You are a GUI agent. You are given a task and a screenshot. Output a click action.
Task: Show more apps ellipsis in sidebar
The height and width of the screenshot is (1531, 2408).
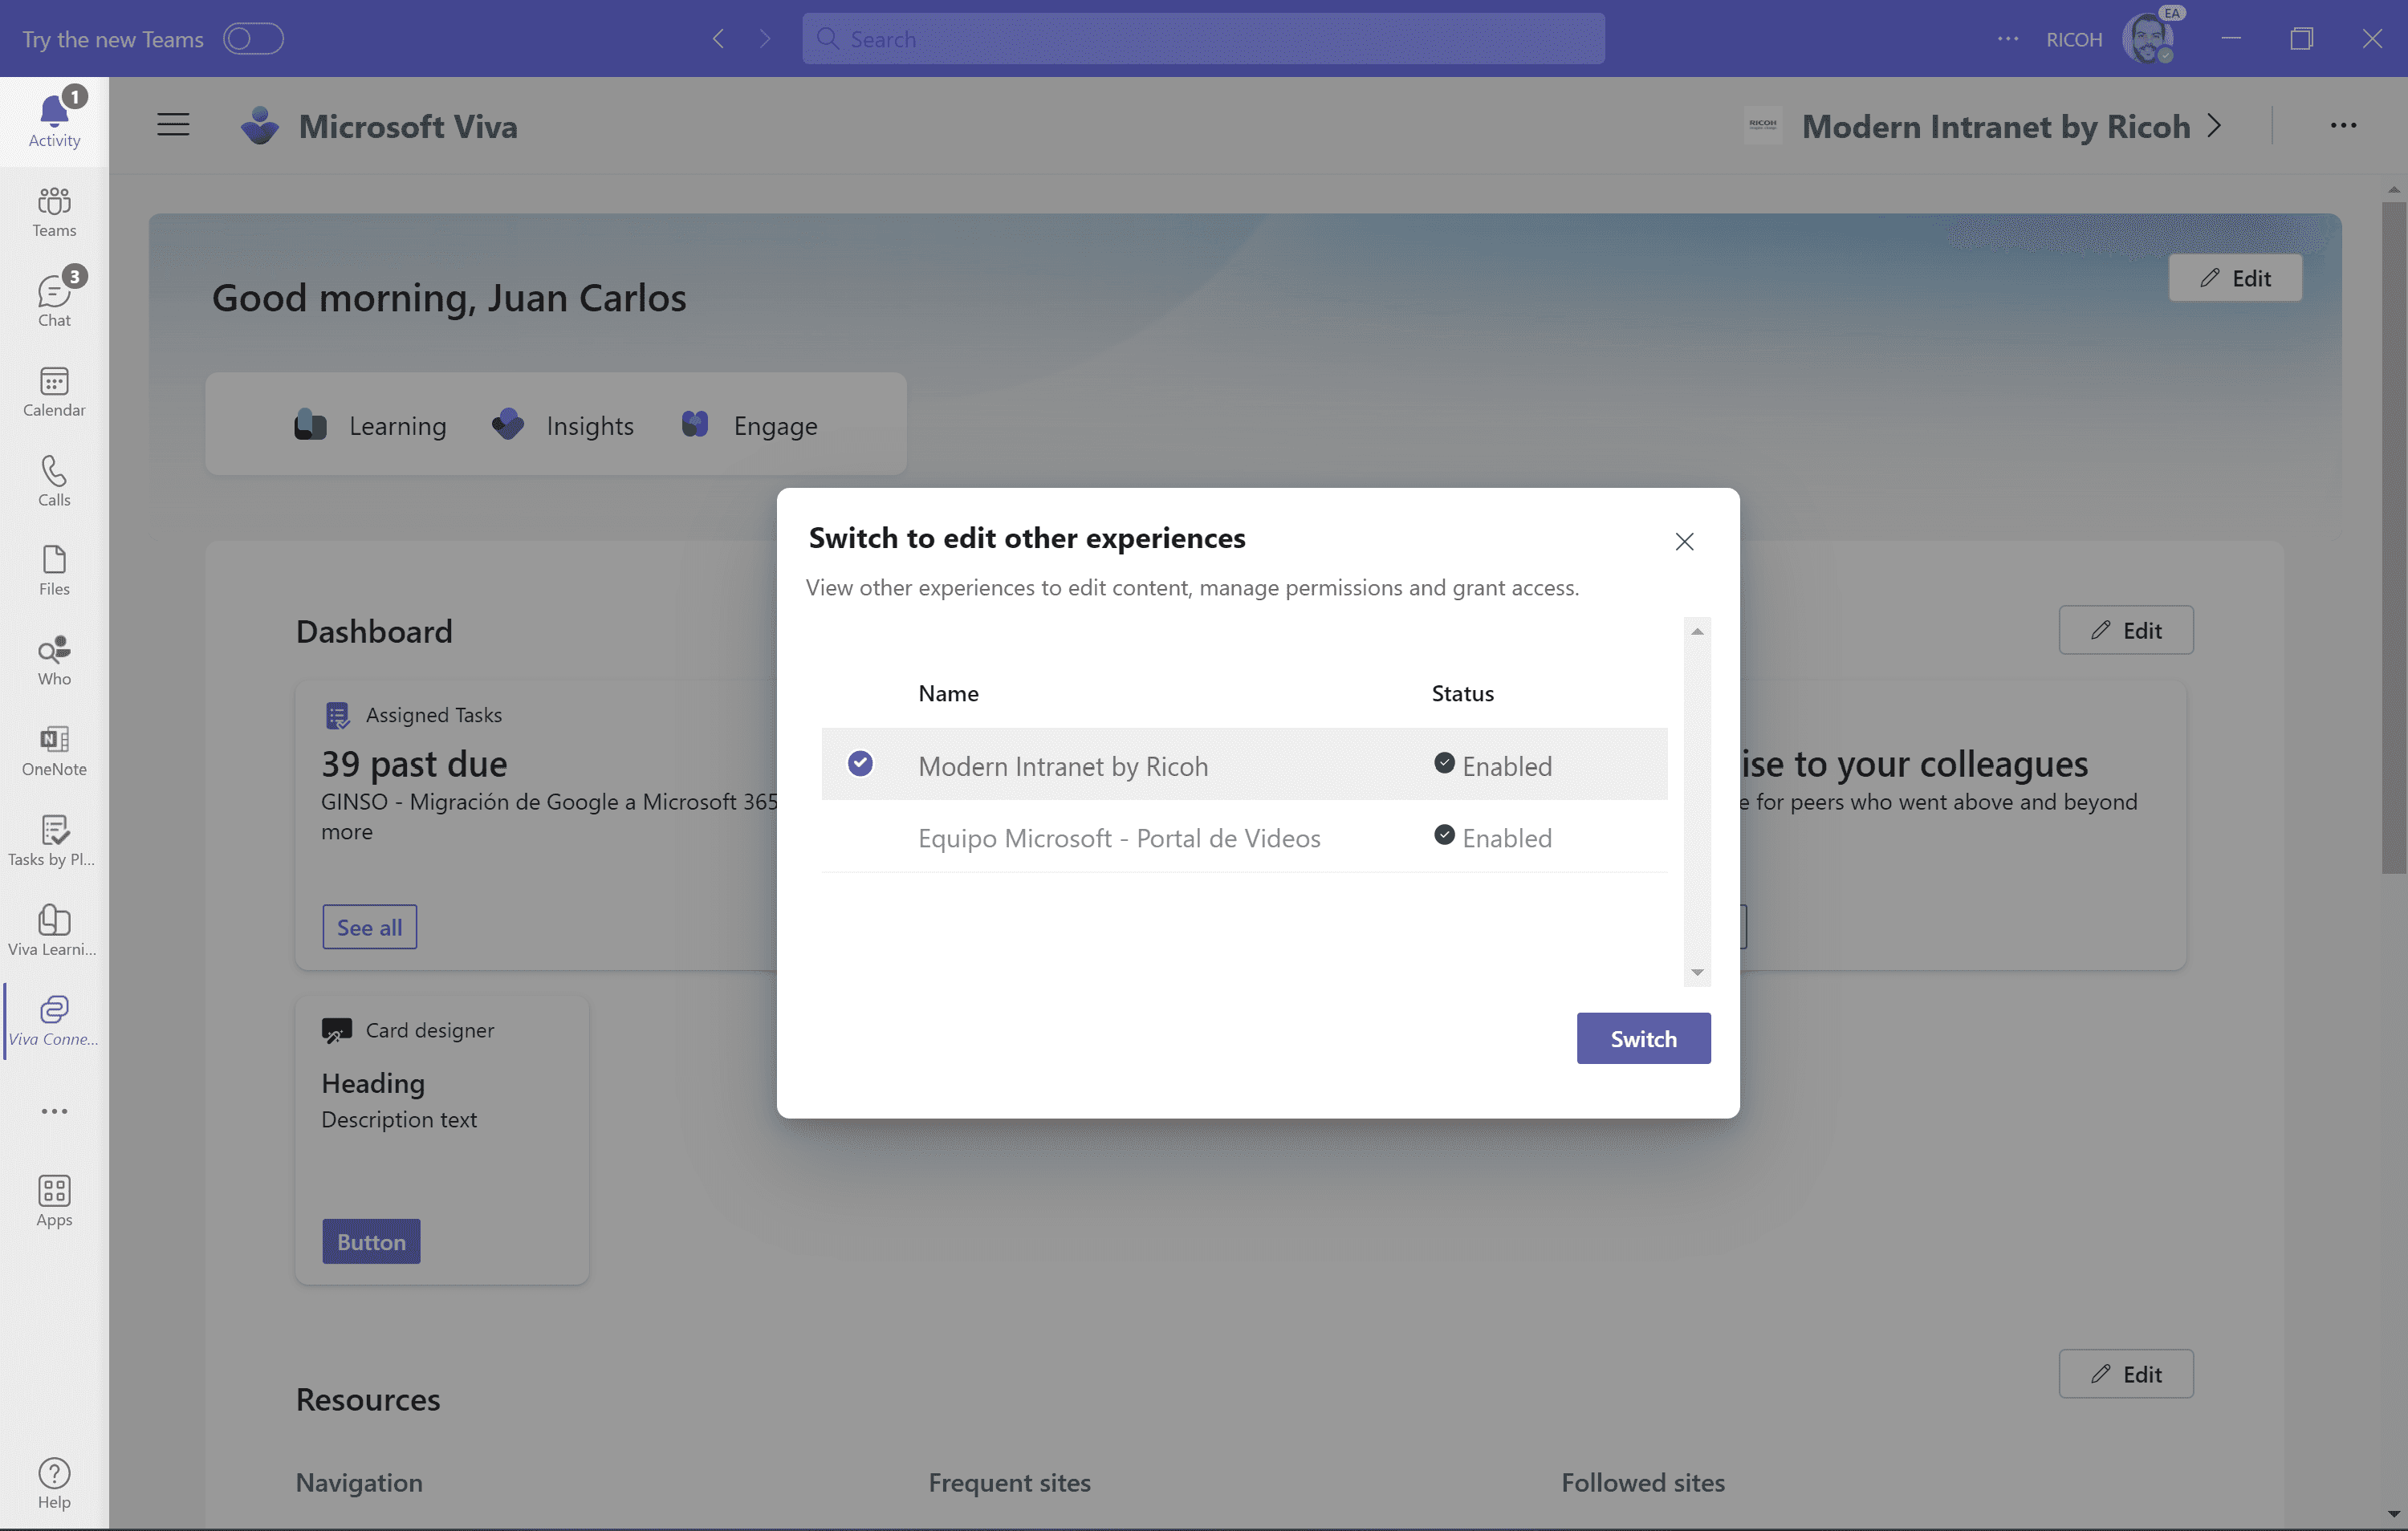[x=54, y=1111]
